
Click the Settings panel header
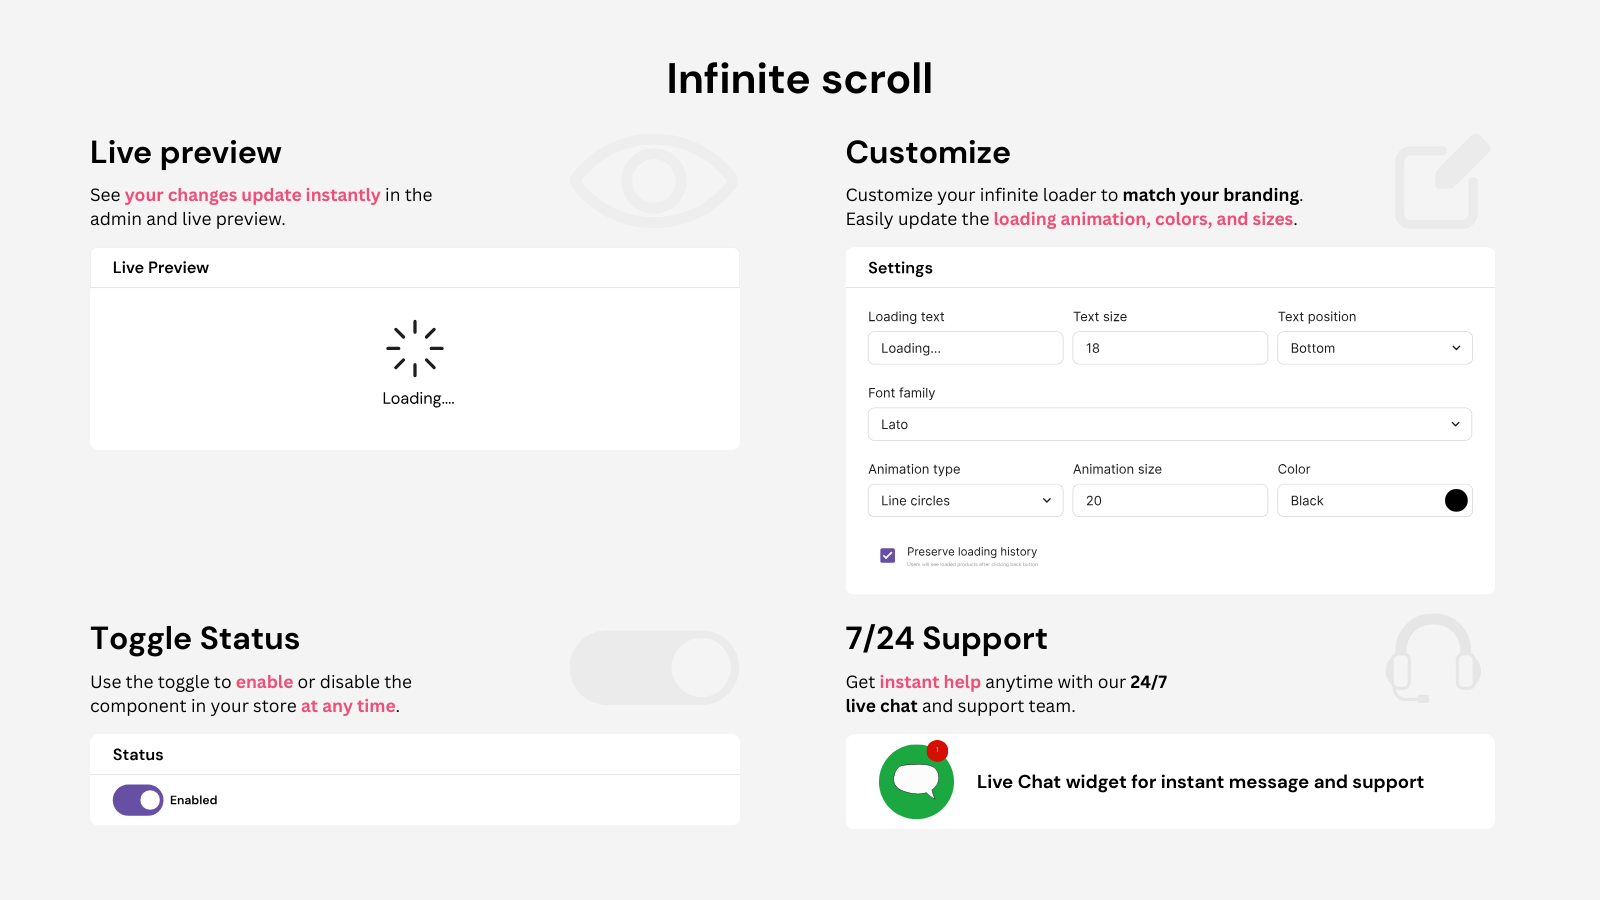[1170, 268]
